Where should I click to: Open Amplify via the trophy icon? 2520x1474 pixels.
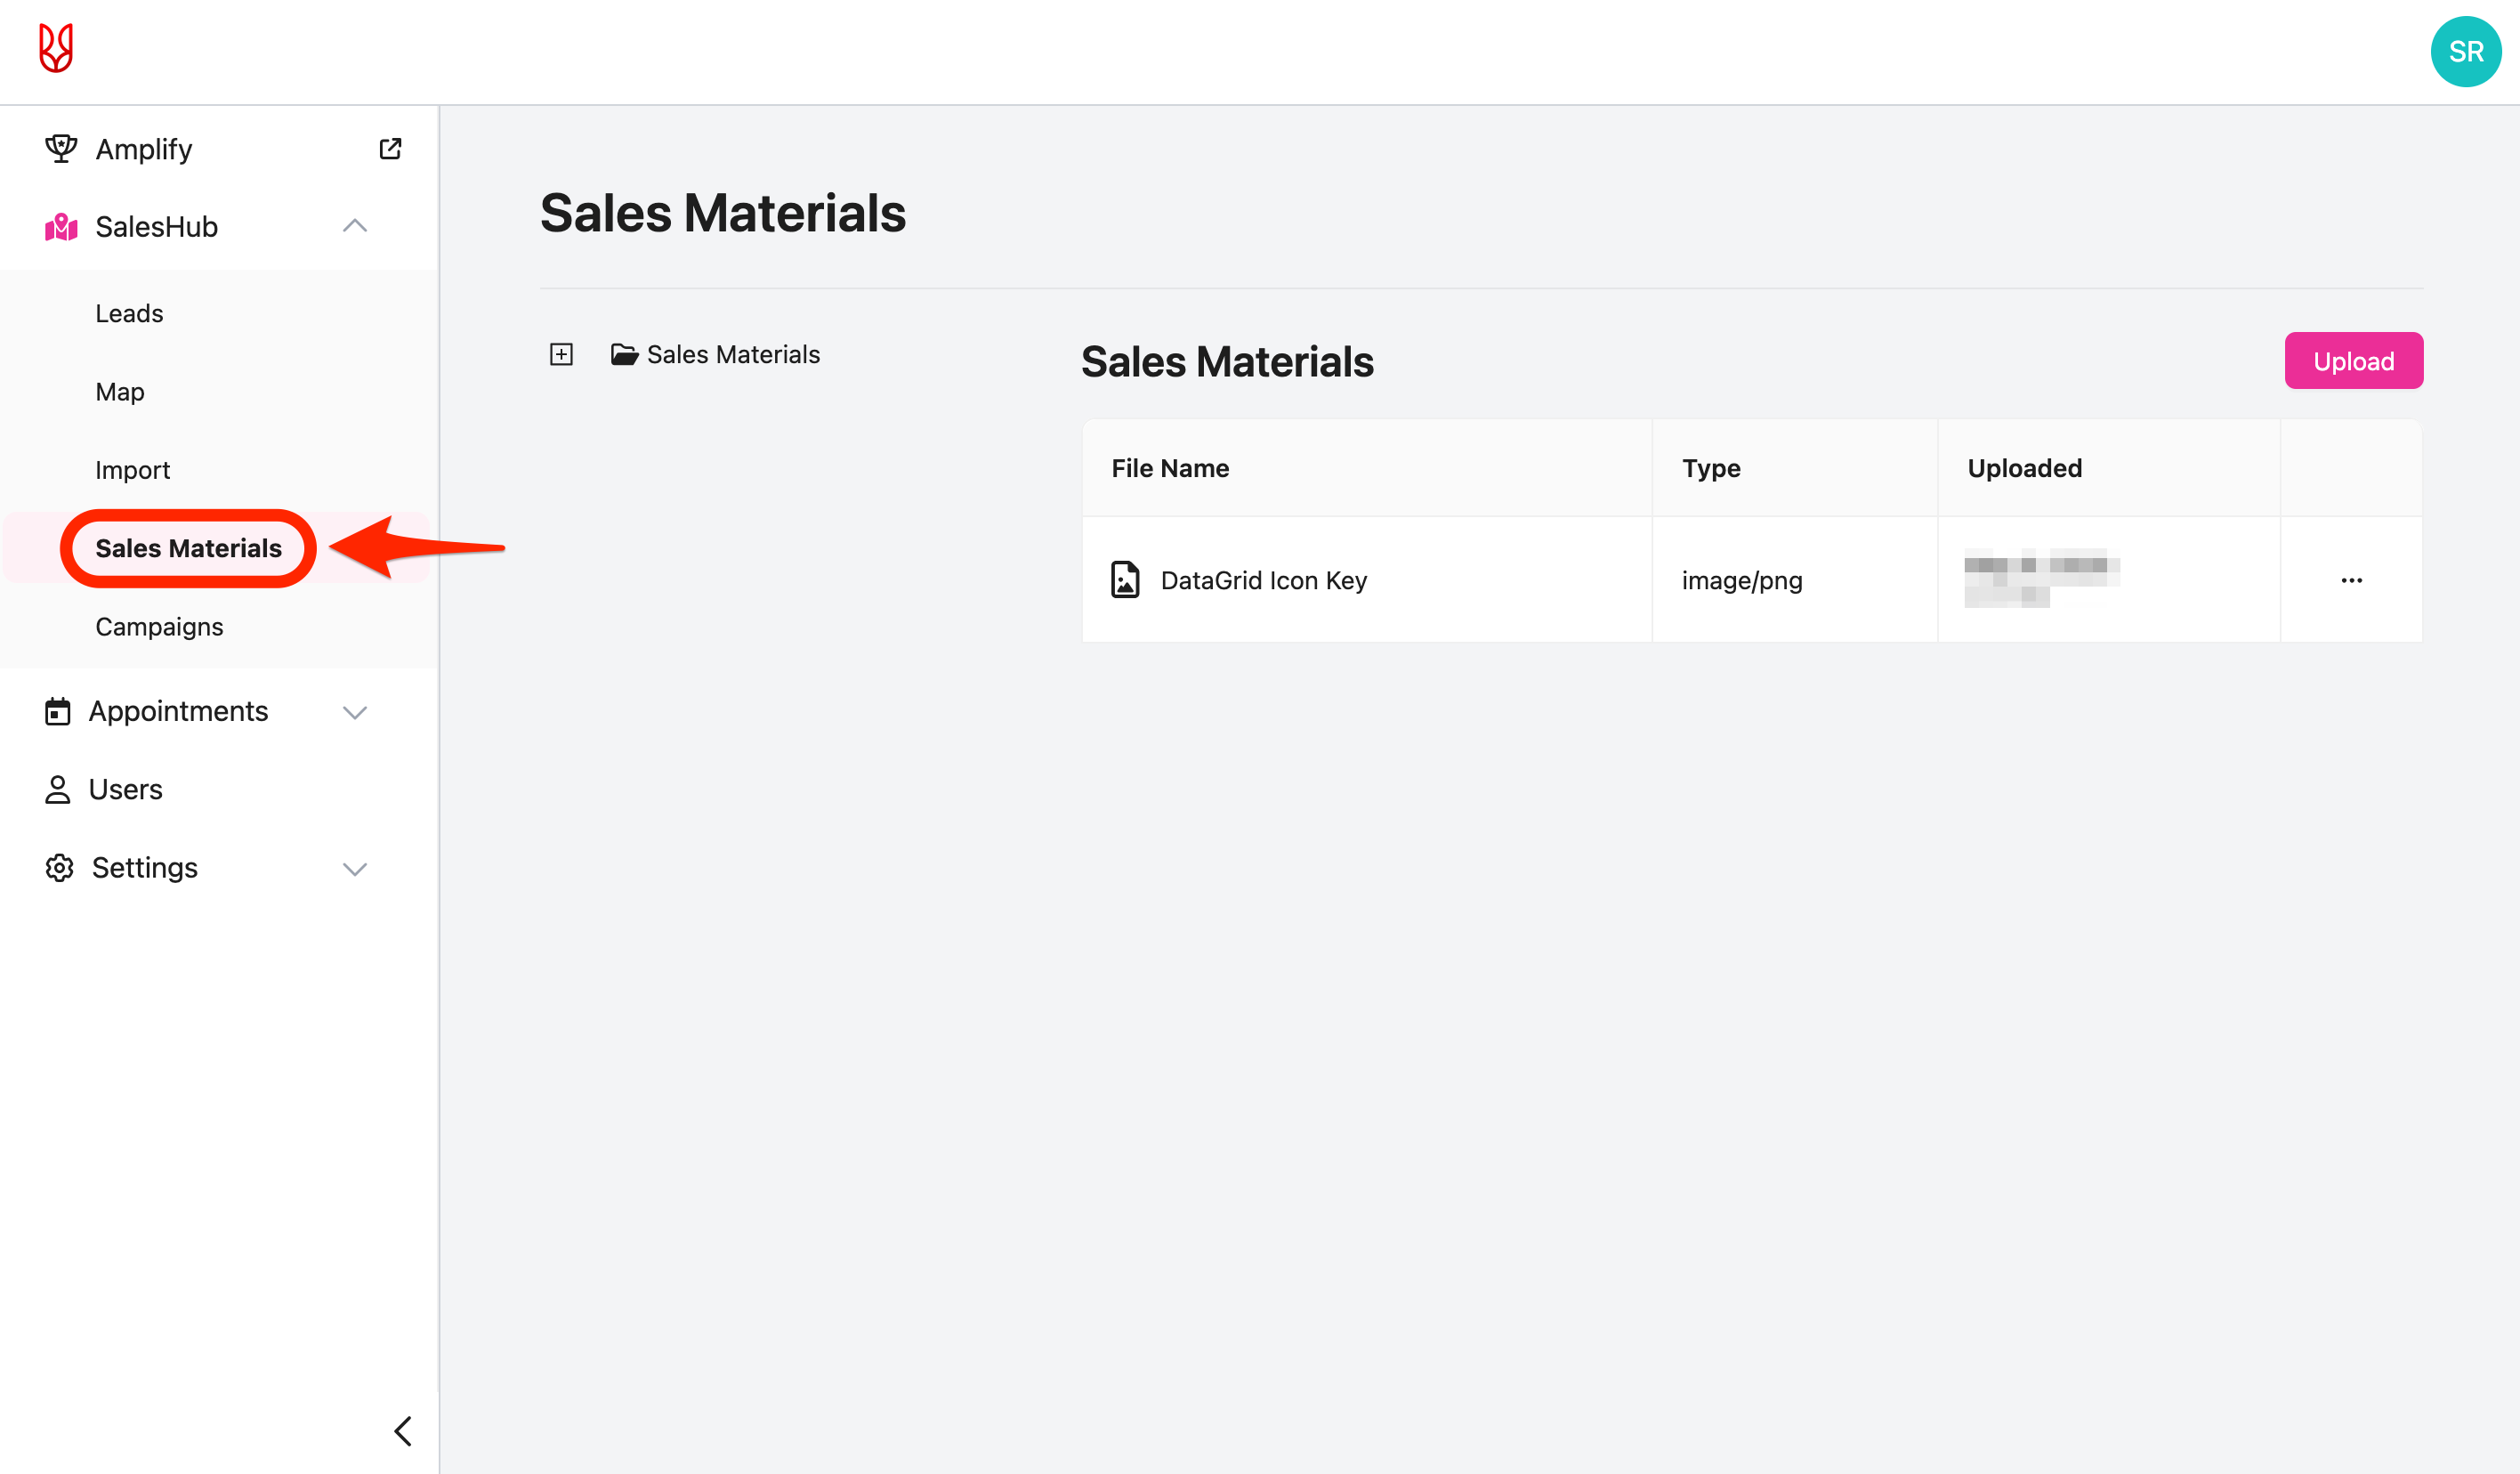click(x=60, y=148)
